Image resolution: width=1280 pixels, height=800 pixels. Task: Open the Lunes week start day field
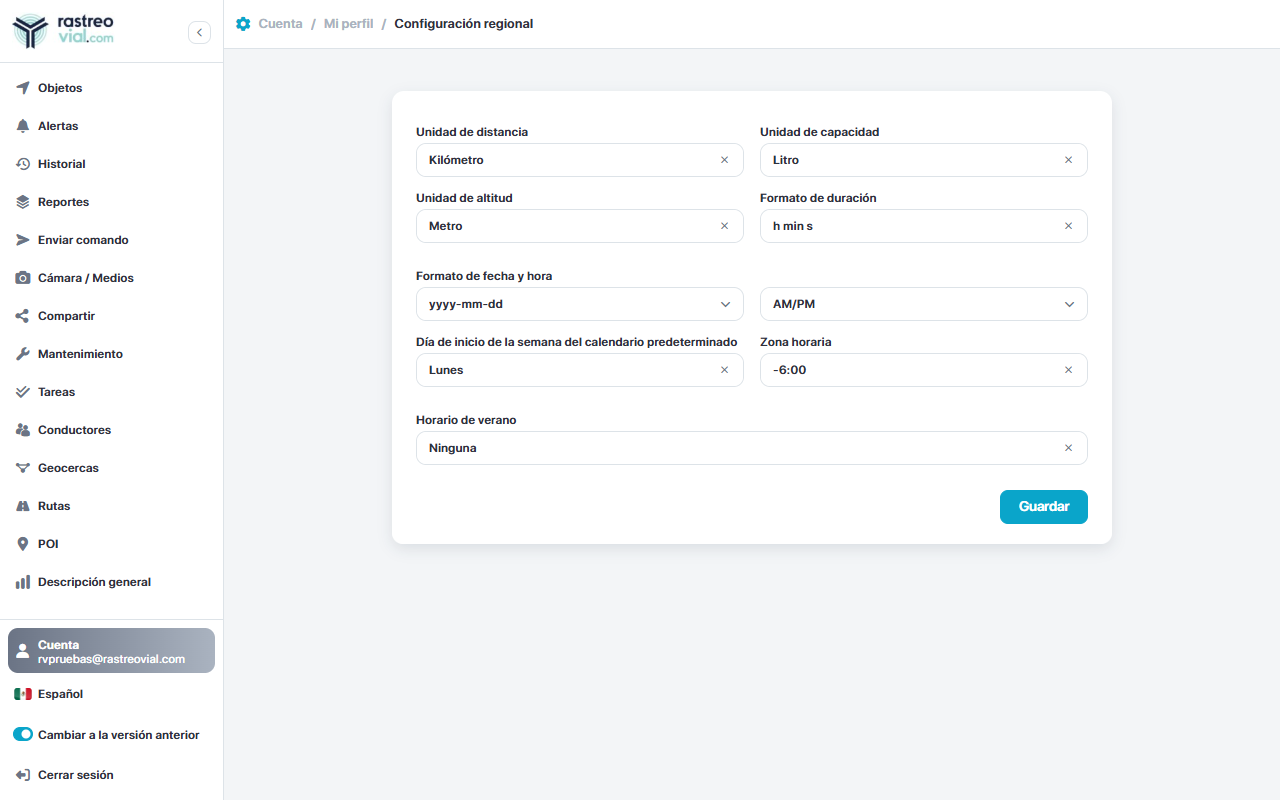tap(580, 370)
